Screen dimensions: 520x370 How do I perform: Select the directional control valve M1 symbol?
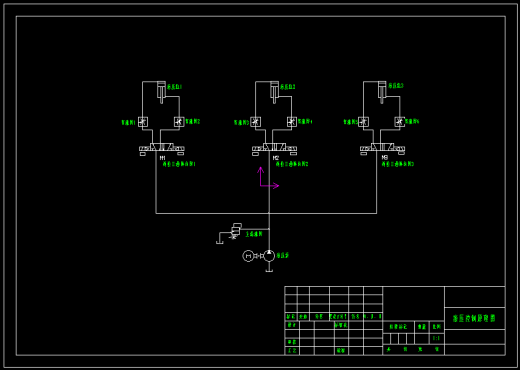(x=162, y=149)
